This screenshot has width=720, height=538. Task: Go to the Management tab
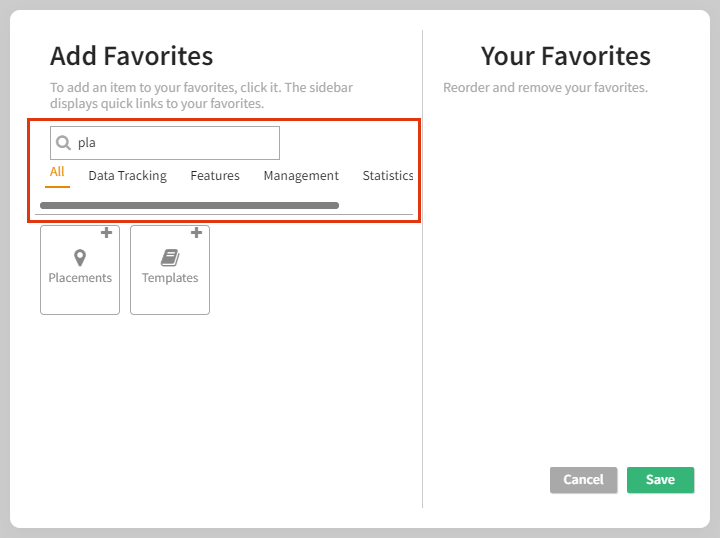(x=301, y=176)
